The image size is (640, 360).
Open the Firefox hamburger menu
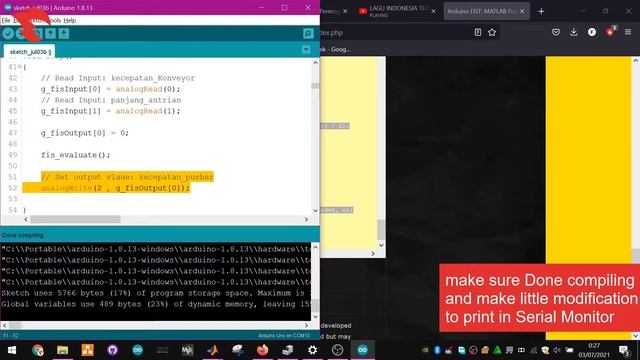(x=628, y=32)
